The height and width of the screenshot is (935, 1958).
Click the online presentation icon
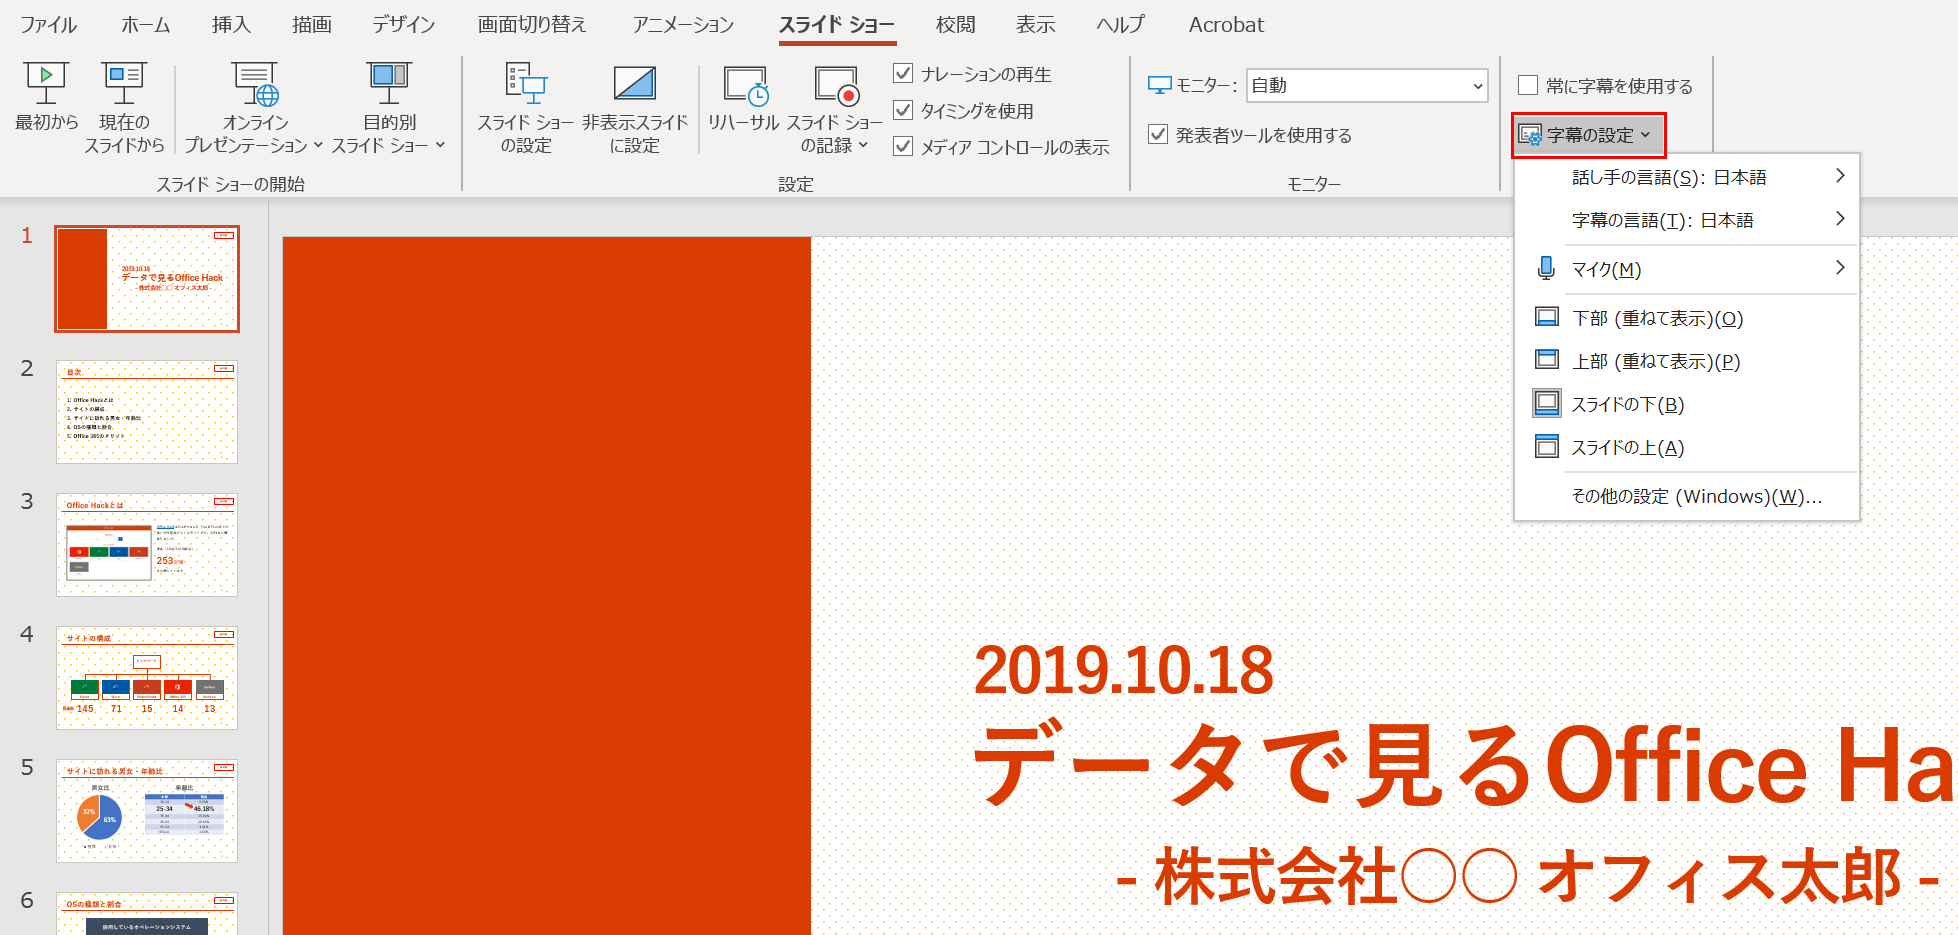255,84
